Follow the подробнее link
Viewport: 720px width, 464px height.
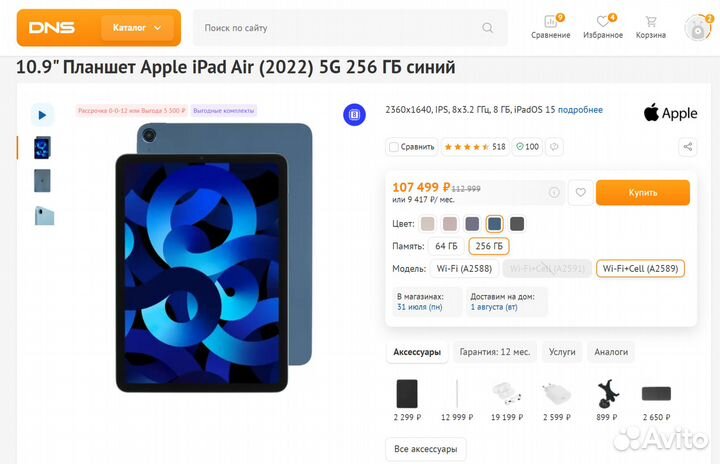click(x=580, y=110)
